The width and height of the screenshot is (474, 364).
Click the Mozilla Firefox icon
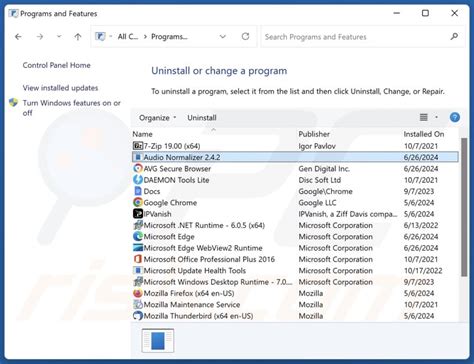[x=138, y=293]
